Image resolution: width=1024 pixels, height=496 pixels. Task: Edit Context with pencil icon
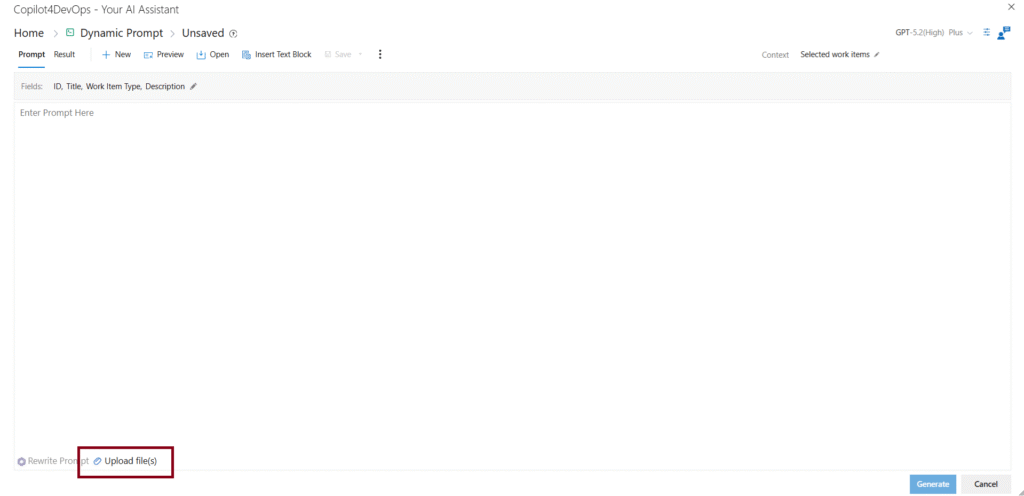tap(877, 55)
